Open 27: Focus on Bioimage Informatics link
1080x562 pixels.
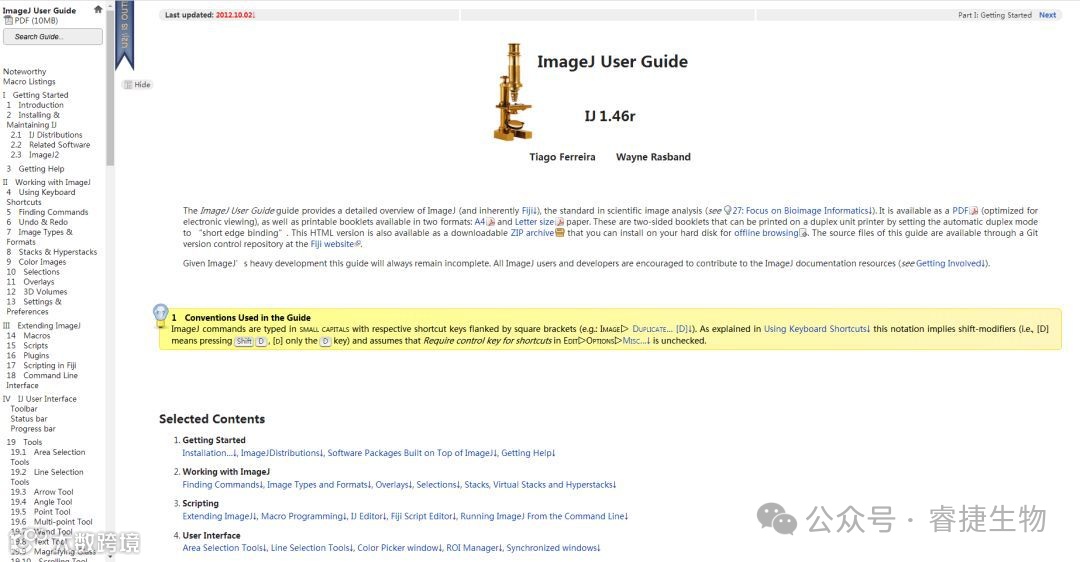[x=803, y=211]
